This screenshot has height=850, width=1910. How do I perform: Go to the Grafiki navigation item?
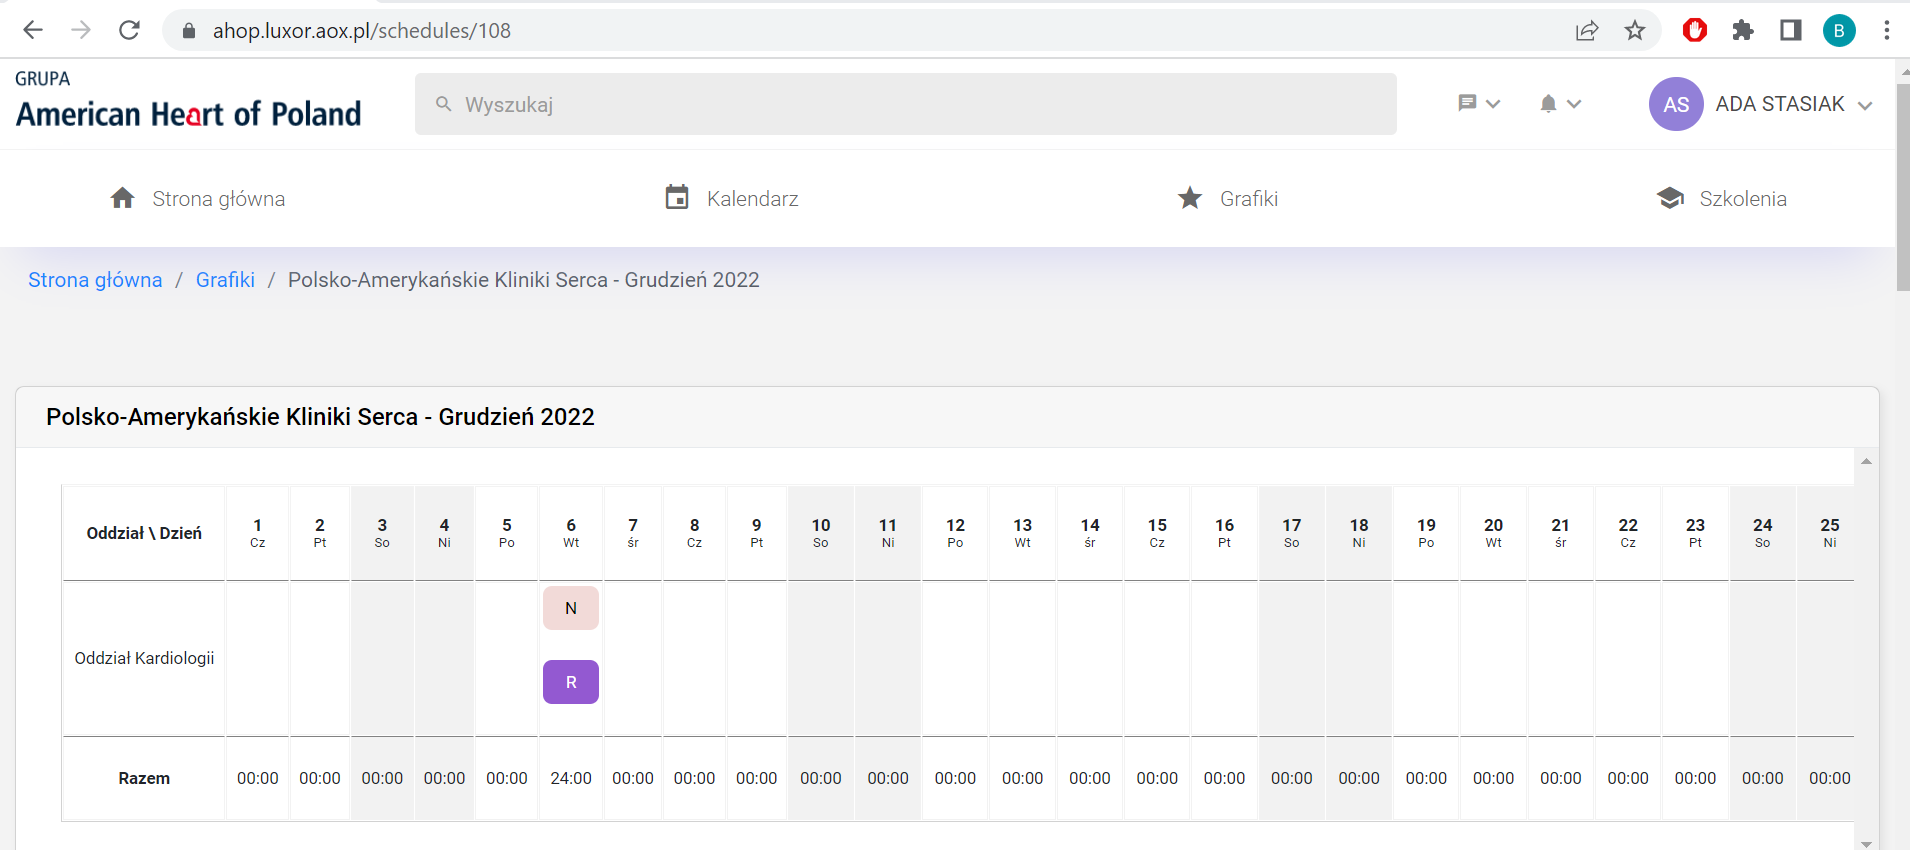click(1228, 198)
